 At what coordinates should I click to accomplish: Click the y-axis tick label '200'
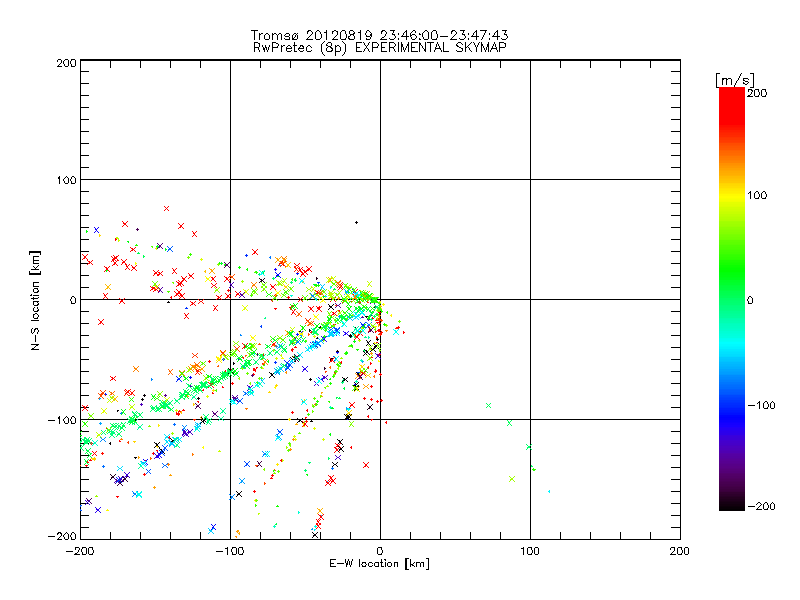point(66,63)
